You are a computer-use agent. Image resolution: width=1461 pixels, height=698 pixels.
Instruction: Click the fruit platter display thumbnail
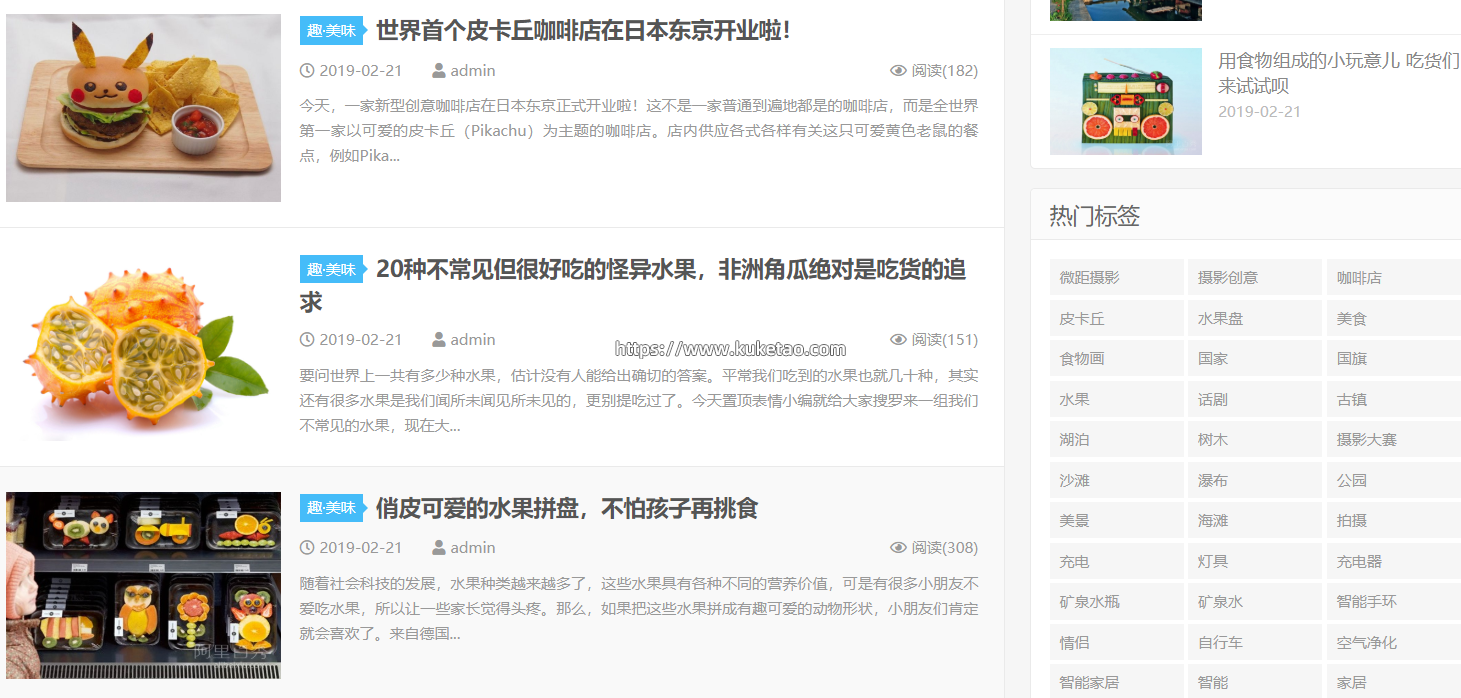pos(143,586)
